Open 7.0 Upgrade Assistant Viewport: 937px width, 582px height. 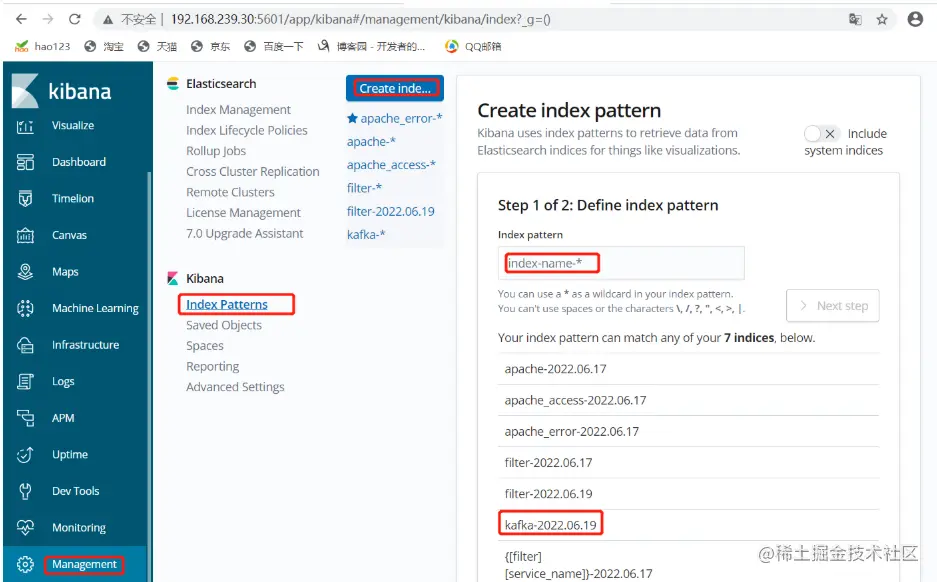pyautogui.click(x=244, y=234)
